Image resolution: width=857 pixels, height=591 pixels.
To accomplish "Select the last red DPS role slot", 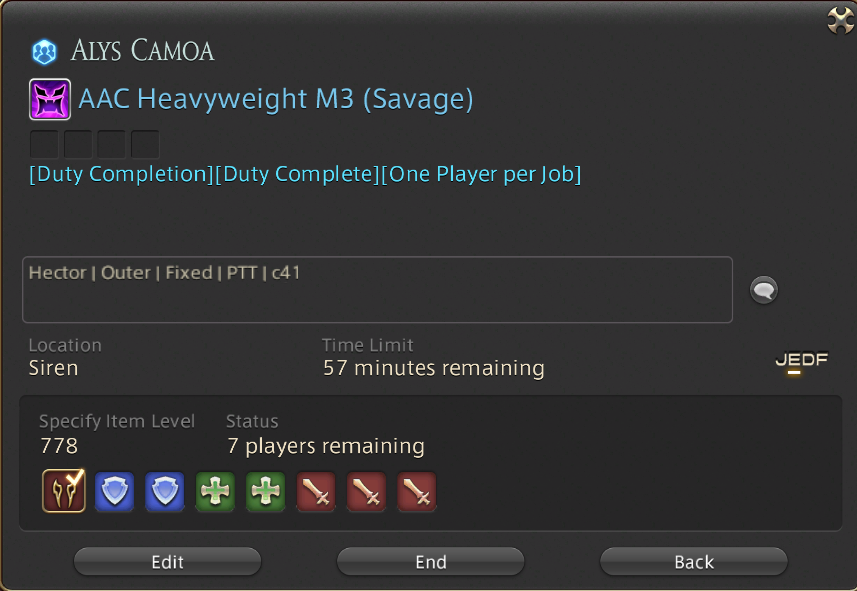I will [416, 491].
